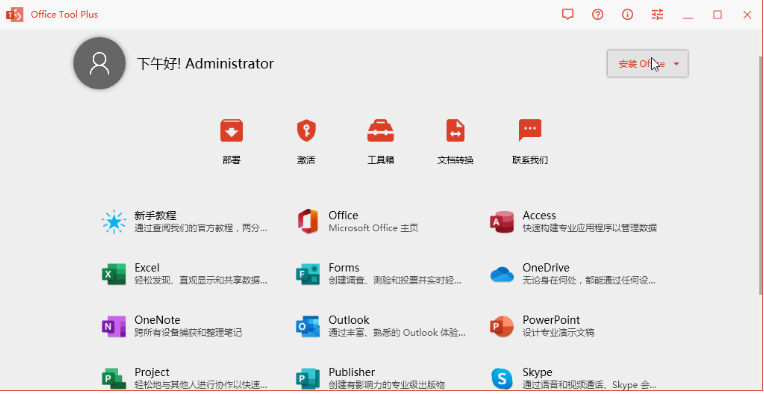764x394 pixels.
Task: Close the Office Tool Plus window
Action: [747, 15]
